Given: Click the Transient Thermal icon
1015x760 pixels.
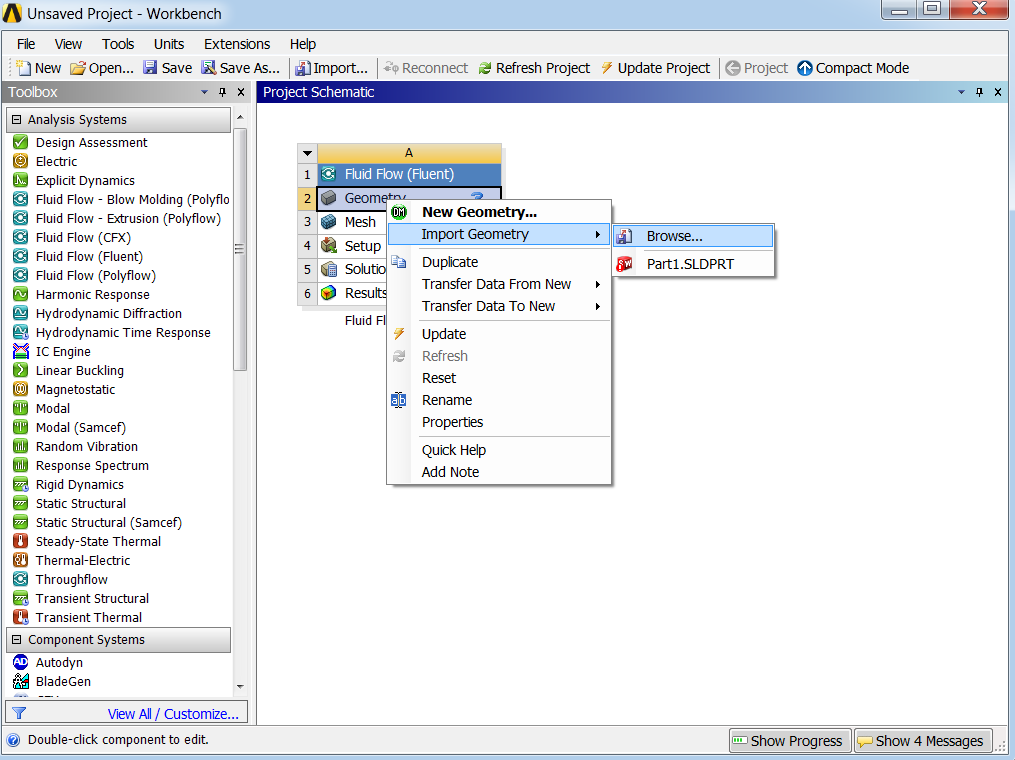Looking at the screenshot, I should [21, 618].
